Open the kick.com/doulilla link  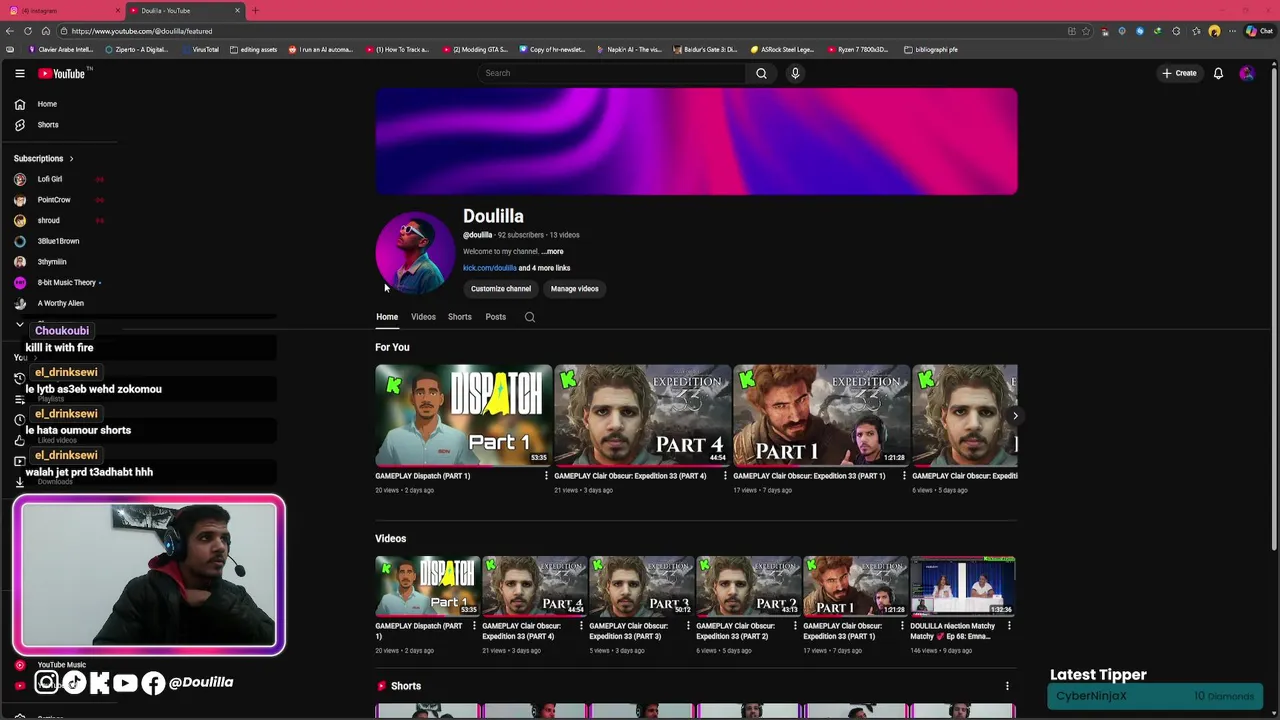(490, 268)
